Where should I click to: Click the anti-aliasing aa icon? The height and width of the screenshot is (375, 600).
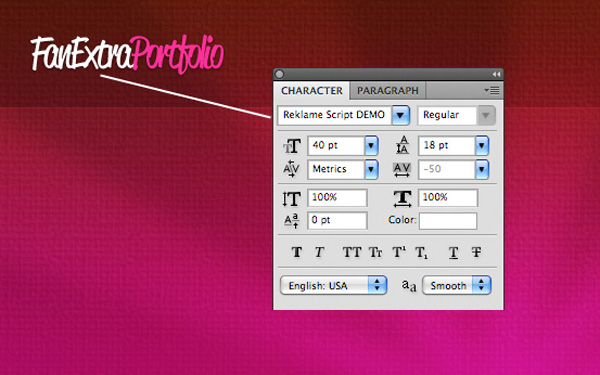click(x=409, y=286)
